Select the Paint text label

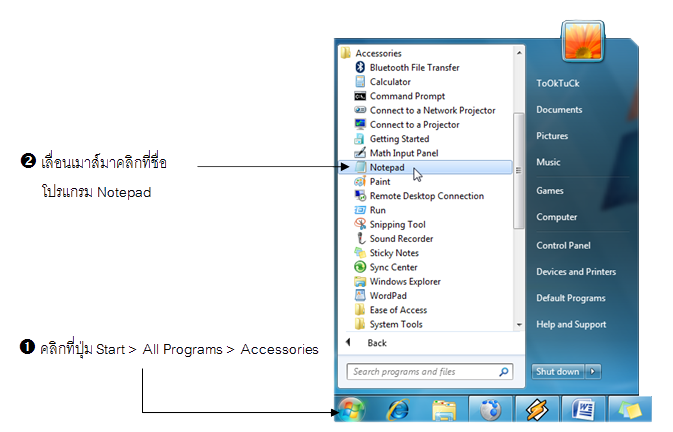click(380, 181)
